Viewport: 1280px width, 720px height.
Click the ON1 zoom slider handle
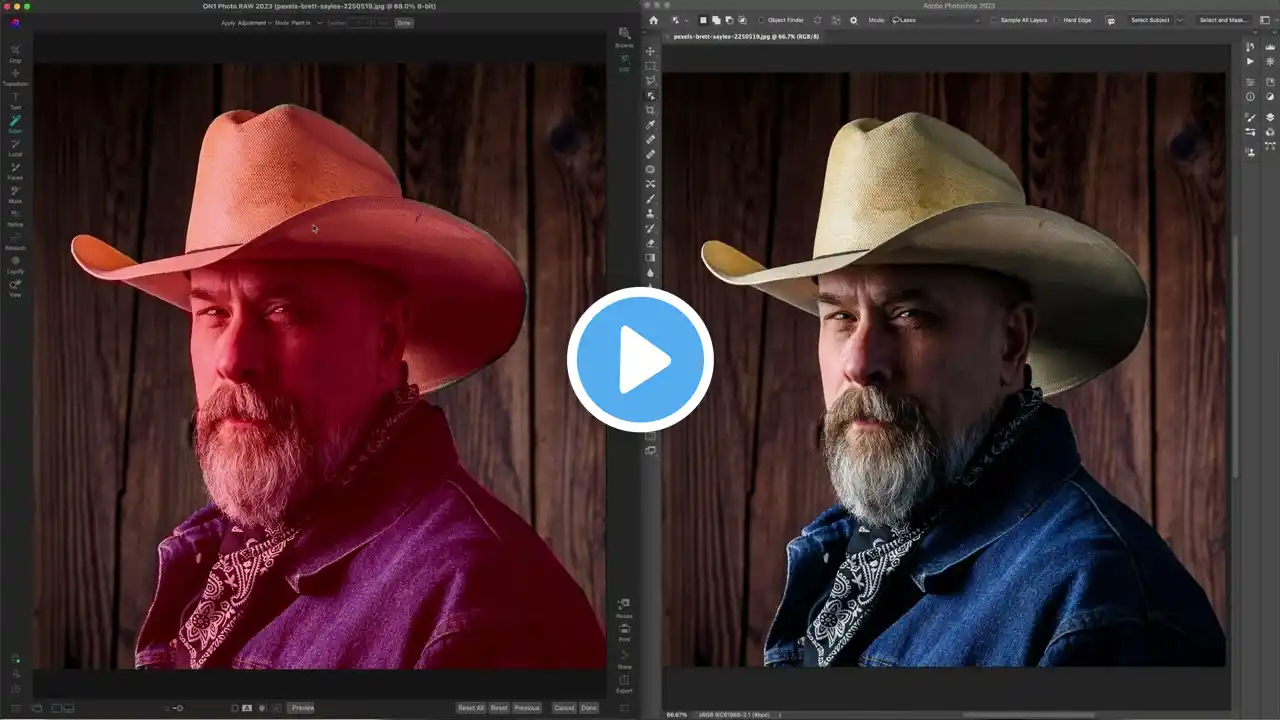click(178, 708)
